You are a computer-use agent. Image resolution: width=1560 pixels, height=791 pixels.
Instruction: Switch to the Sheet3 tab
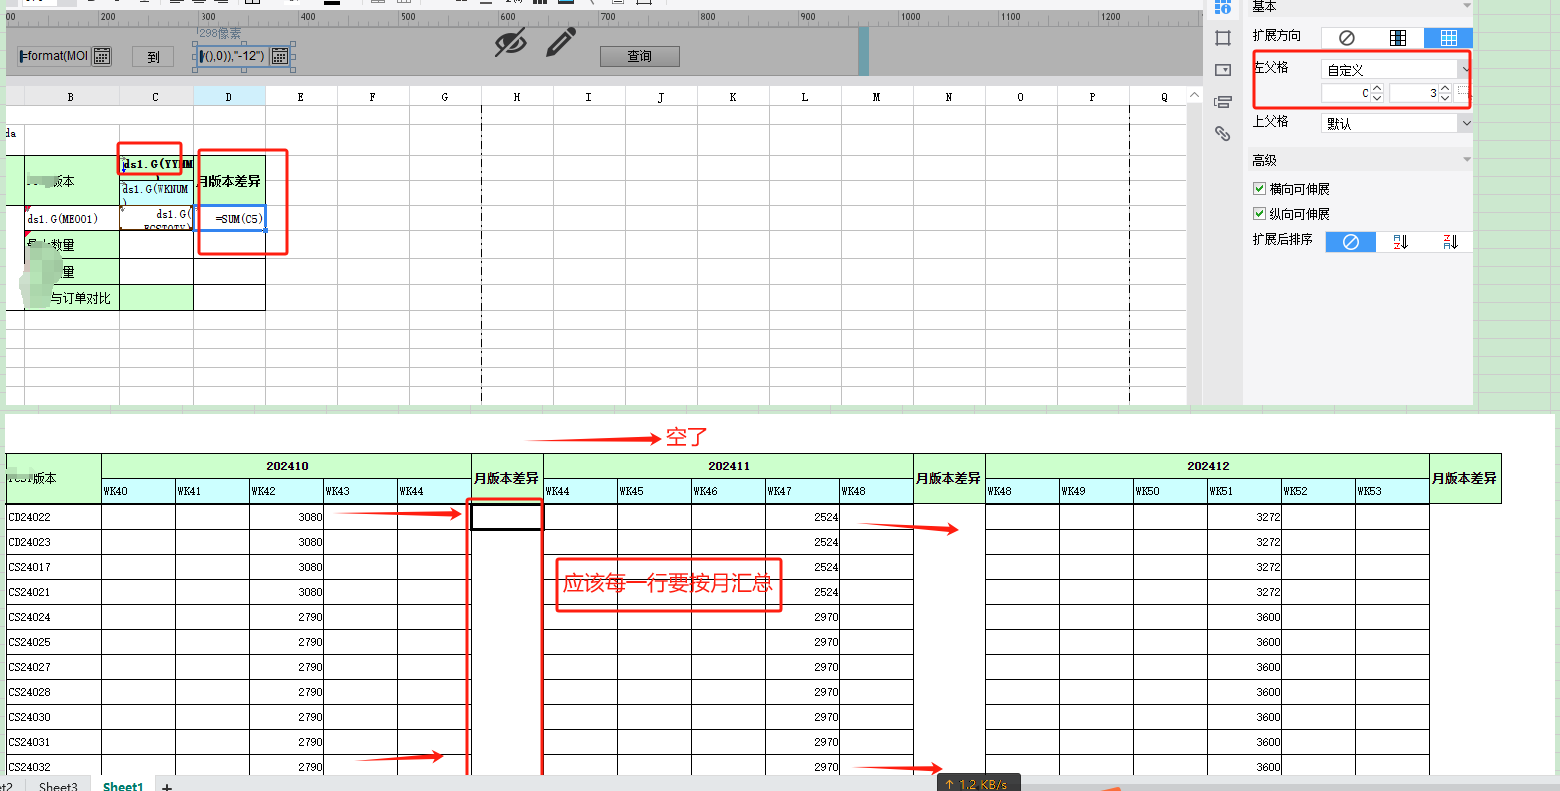(x=58, y=786)
